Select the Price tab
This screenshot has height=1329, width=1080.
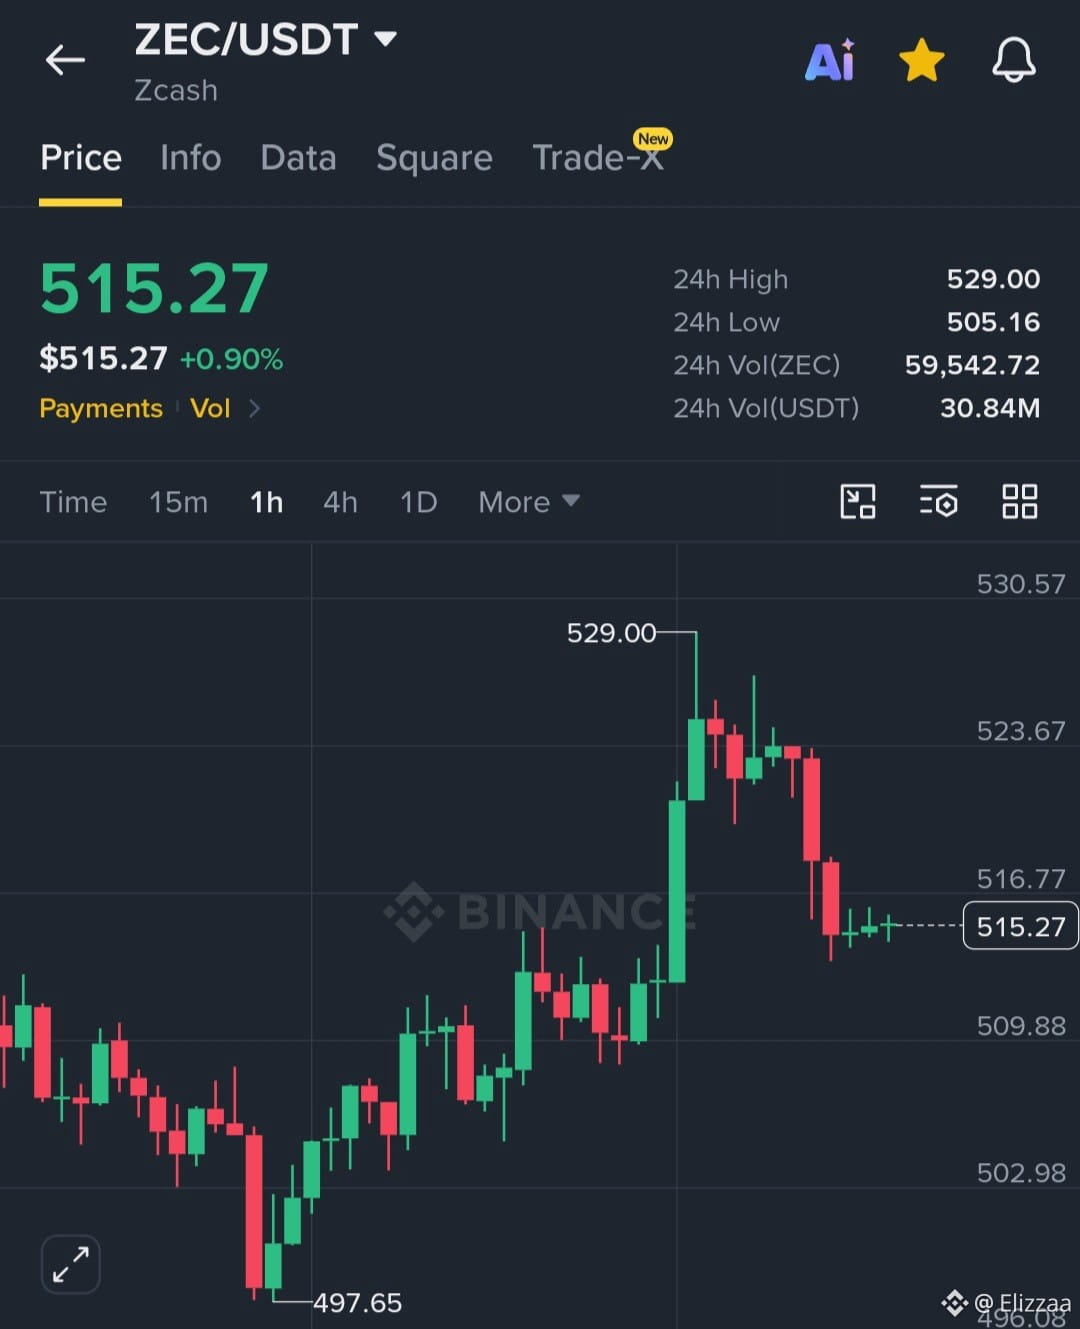[81, 158]
